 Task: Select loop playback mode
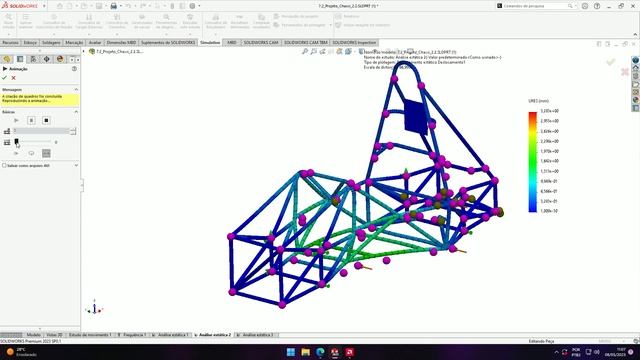tap(31, 153)
